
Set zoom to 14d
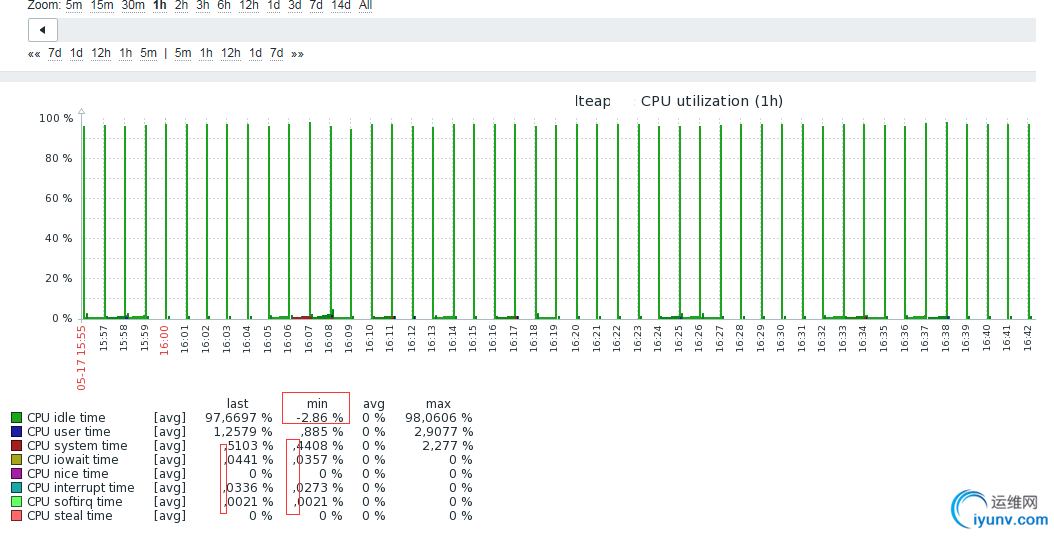click(341, 5)
